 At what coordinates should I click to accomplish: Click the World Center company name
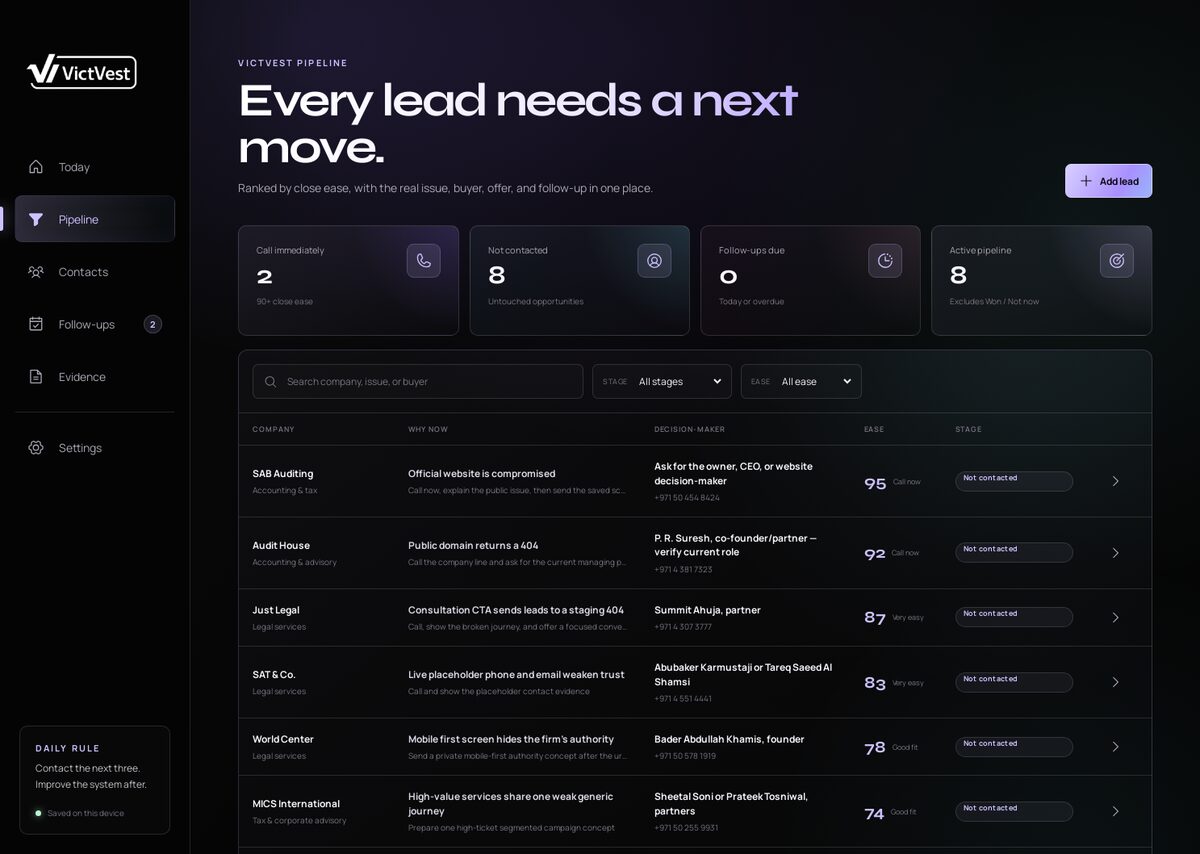(x=283, y=740)
